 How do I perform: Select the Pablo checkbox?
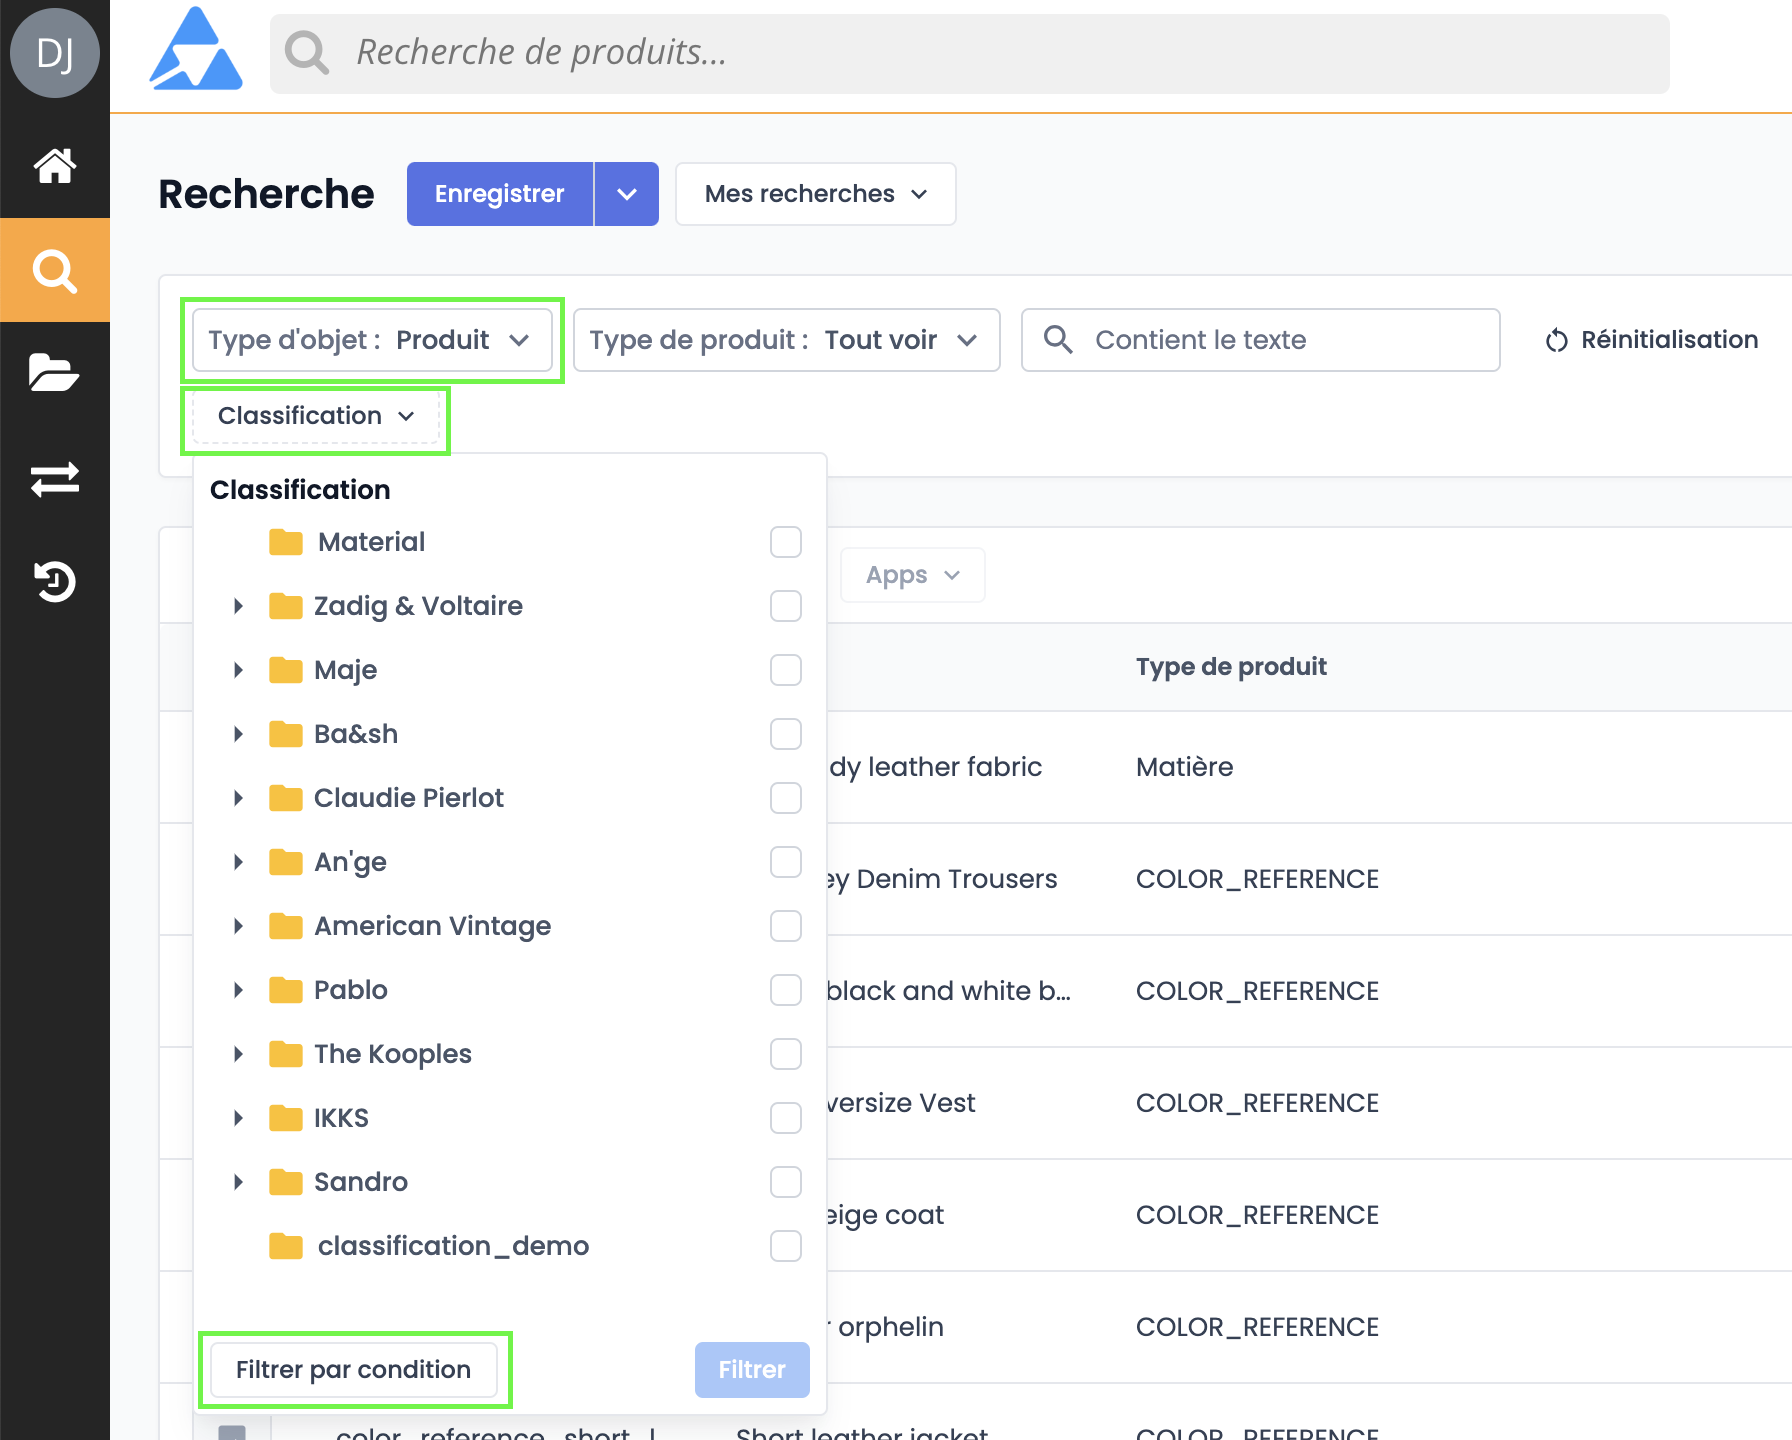coord(786,990)
